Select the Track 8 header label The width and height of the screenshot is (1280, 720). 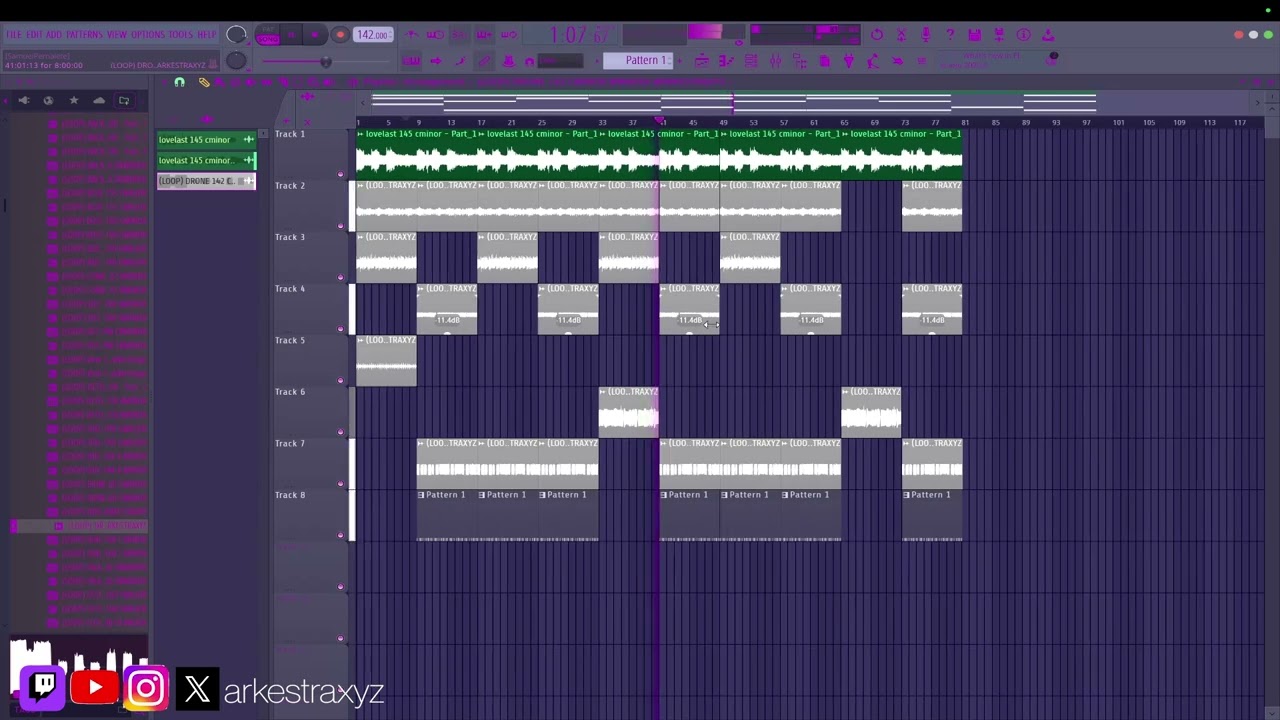click(x=290, y=495)
